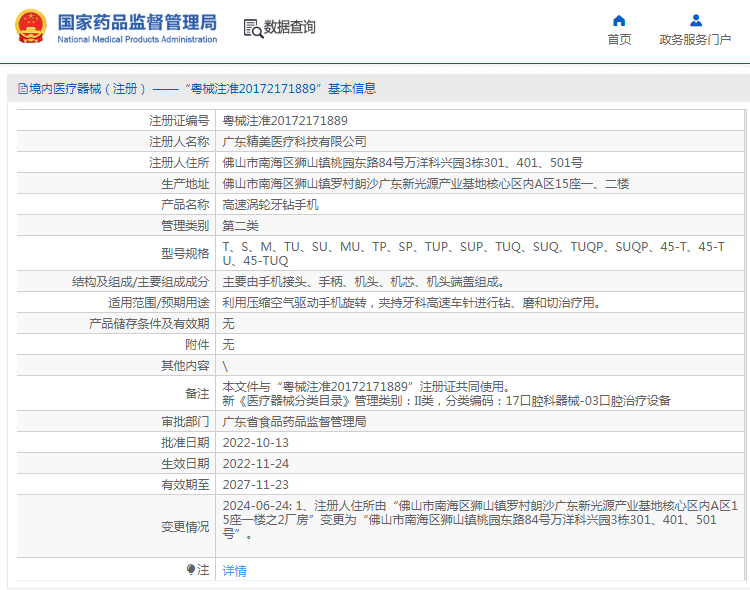Click the 注册人名称 row label
The height and width of the screenshot is (590, 750).
[179, 142]
